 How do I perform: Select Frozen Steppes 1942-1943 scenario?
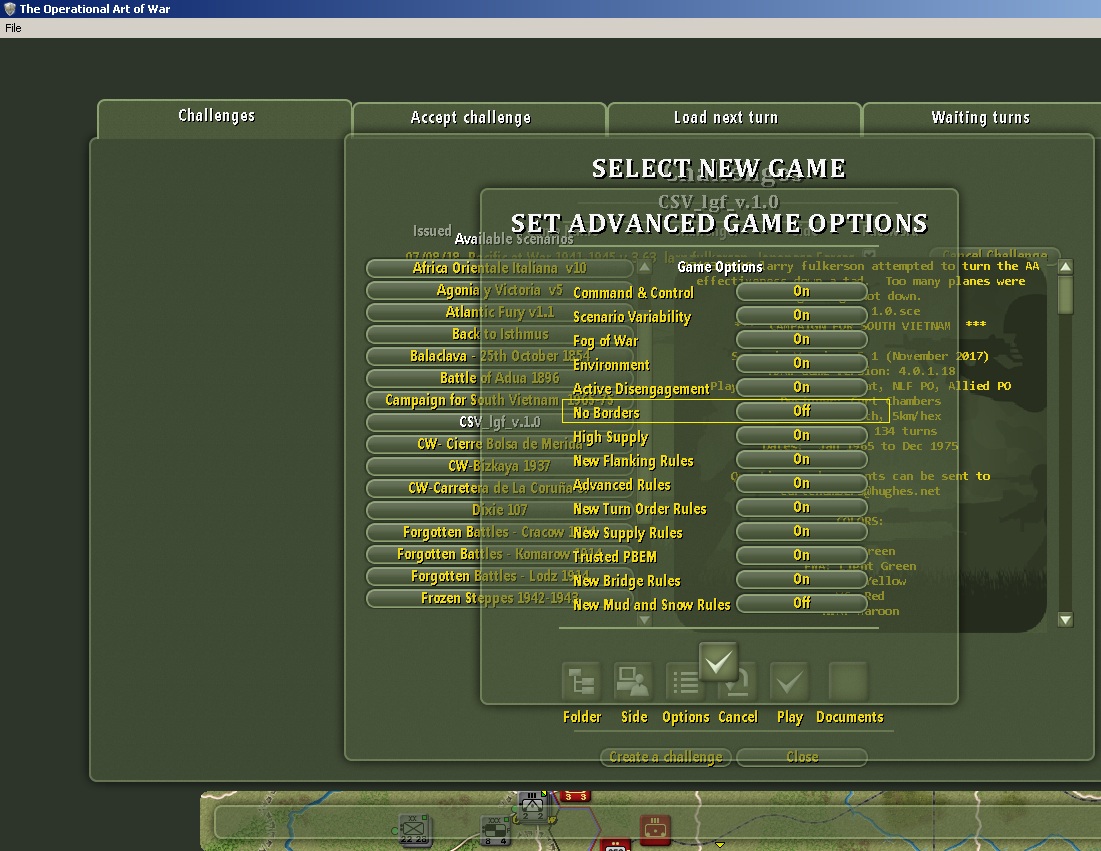coord(499,598)
